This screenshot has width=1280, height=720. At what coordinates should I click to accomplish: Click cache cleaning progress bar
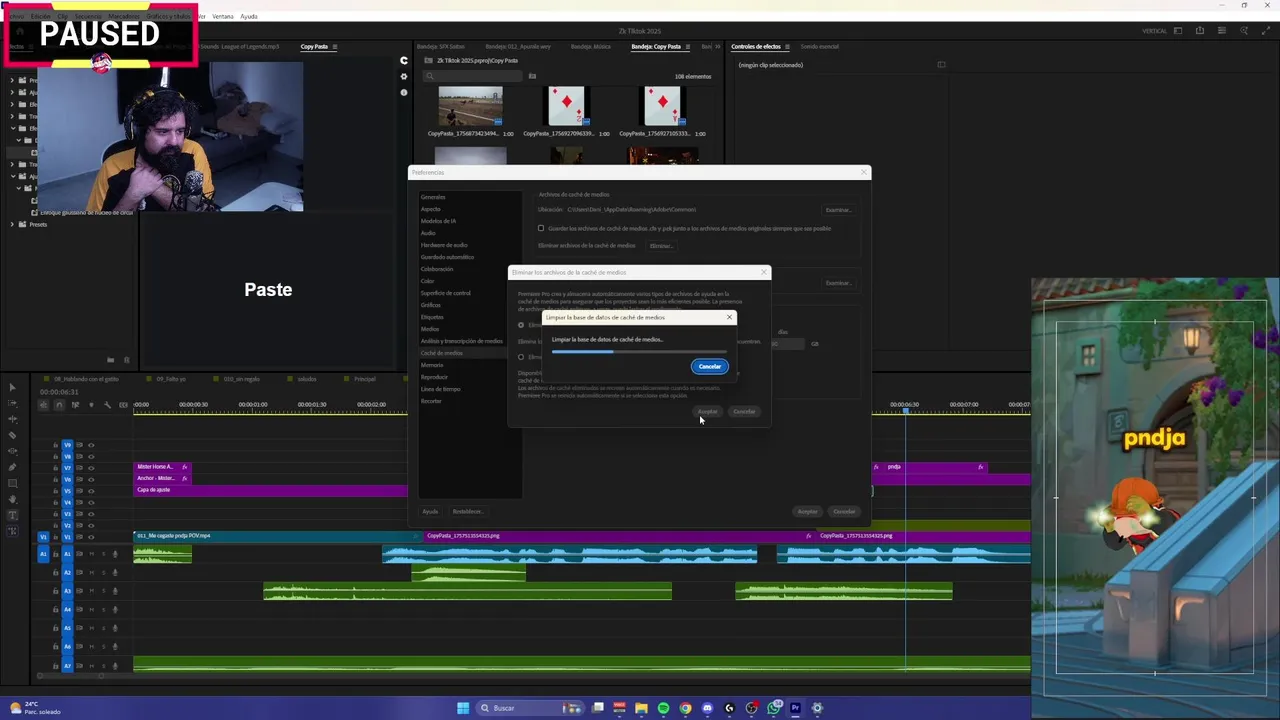point(638,351)
